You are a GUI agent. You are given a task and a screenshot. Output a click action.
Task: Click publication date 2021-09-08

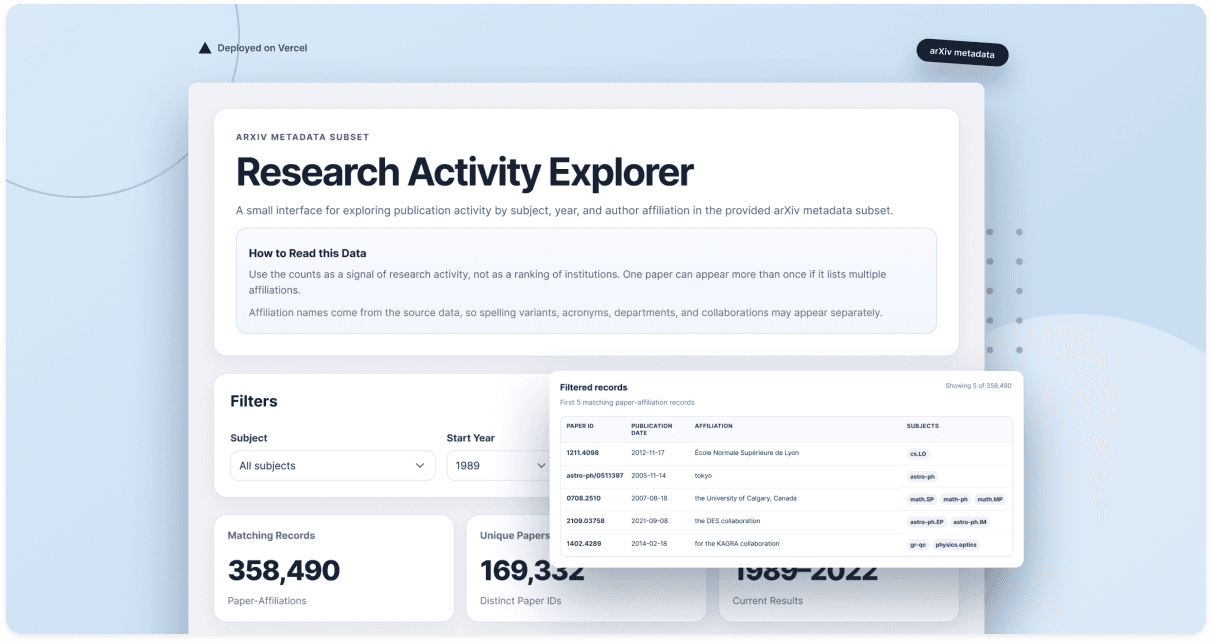tap(647, 521)
